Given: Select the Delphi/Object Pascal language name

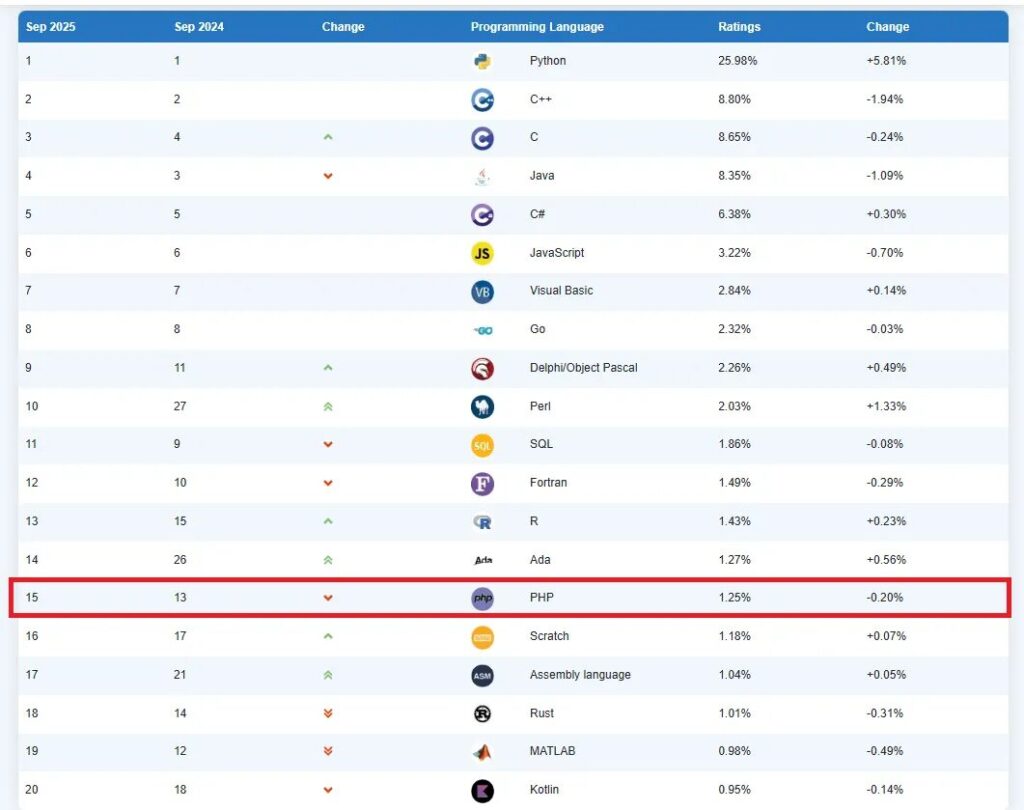Looking at the screenshot, I should click(583, 368).
